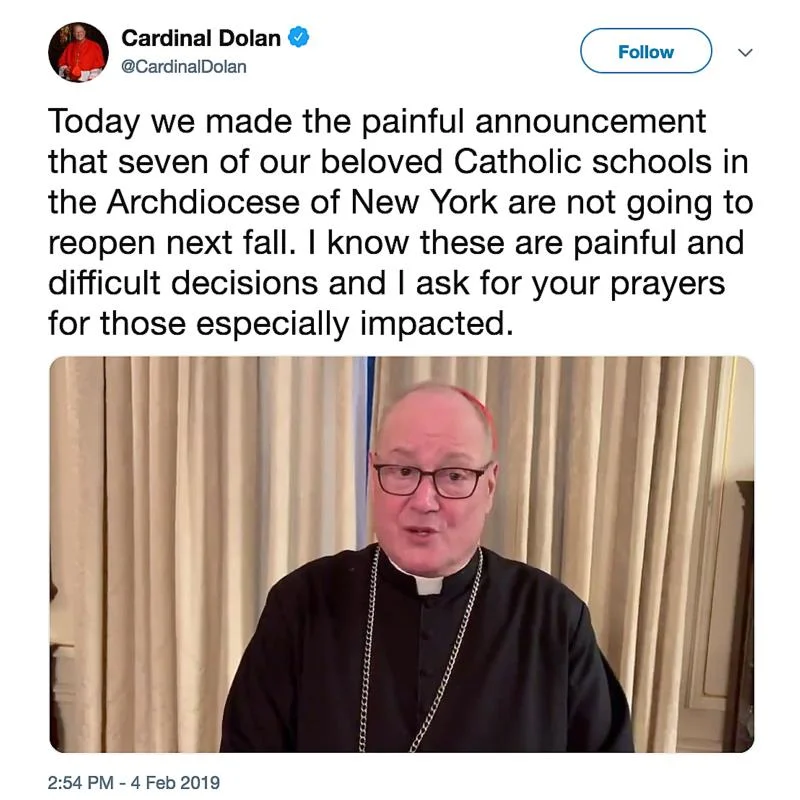Expand the tweet options chevron menu
Viewport: 800px width, 800px height.
click(745, 52)
